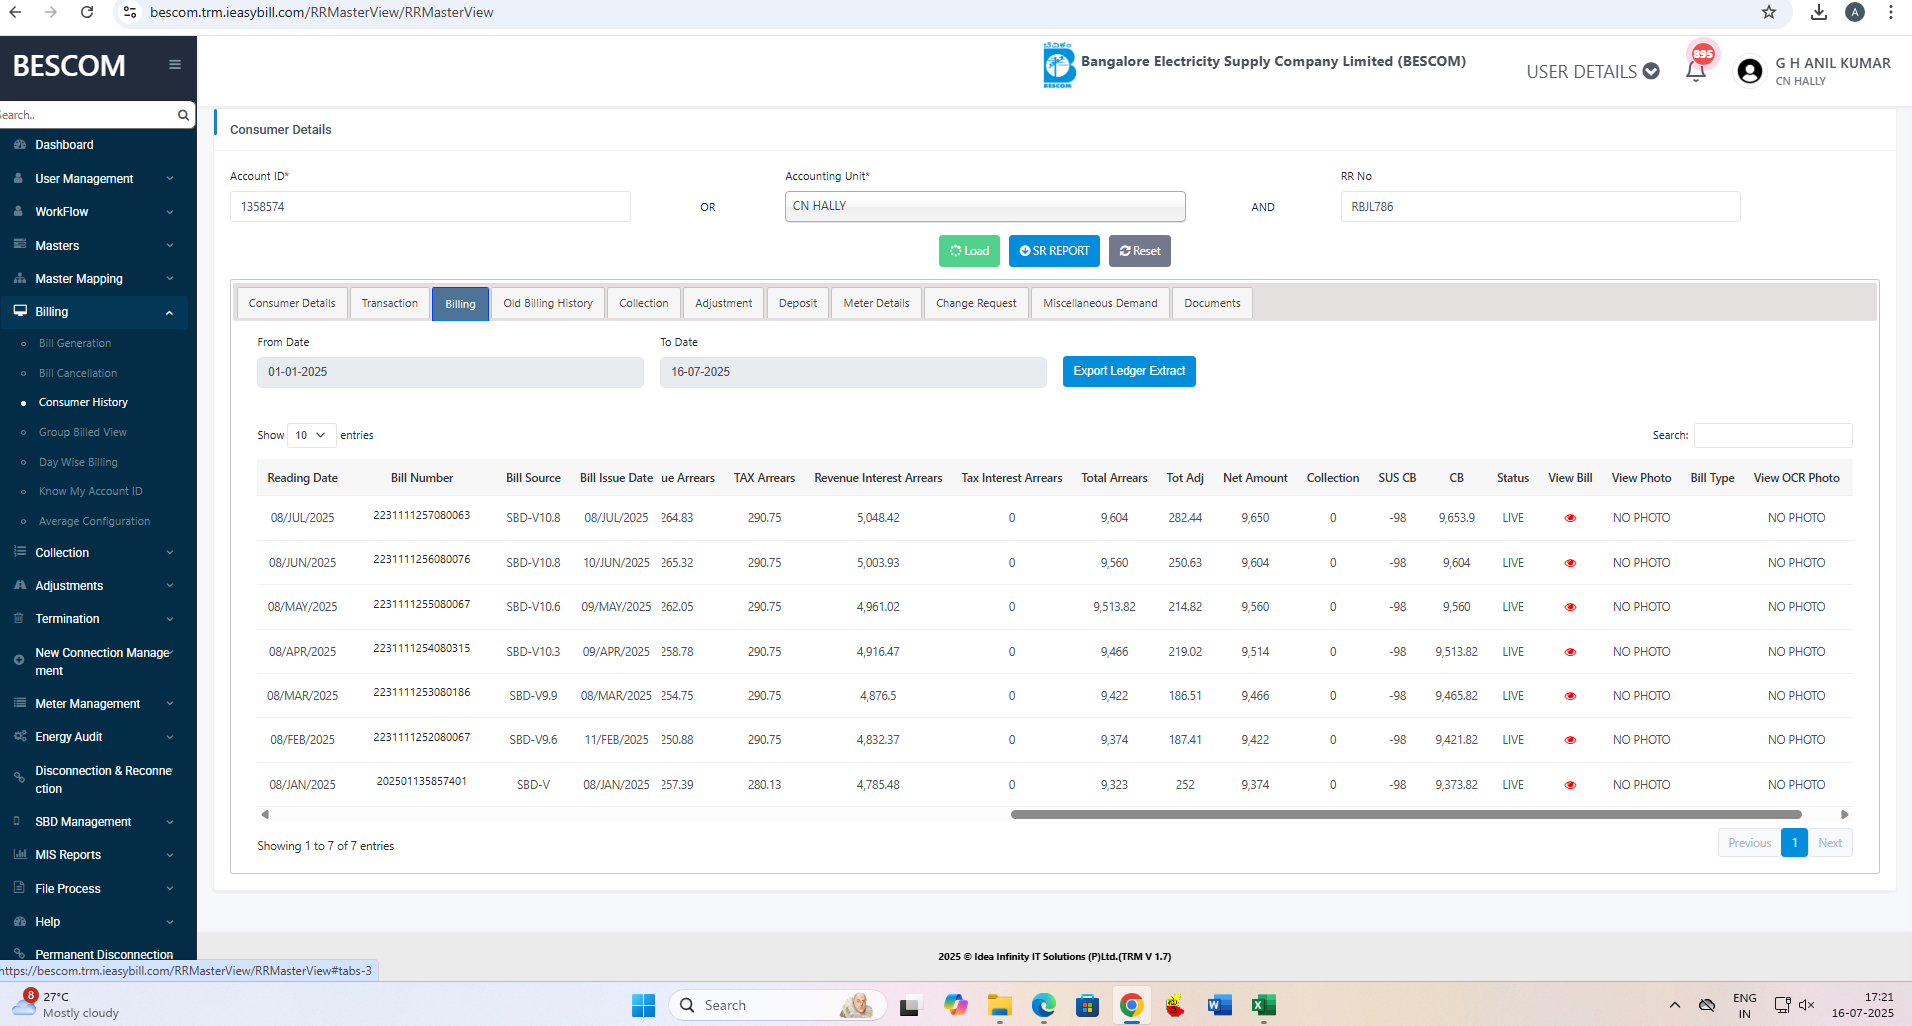Open Excel from taskbar
Image resolution: width=1912 pixels, height=1026 pixels.
(x=1263, y=1005)
